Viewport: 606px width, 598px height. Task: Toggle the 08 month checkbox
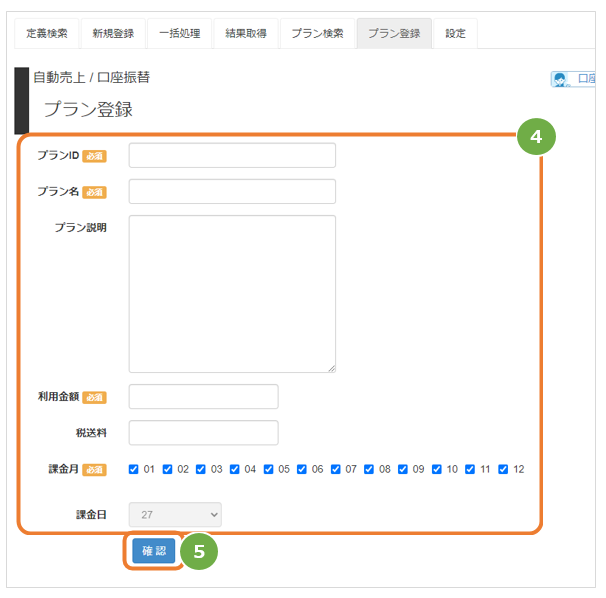[369, 469]
